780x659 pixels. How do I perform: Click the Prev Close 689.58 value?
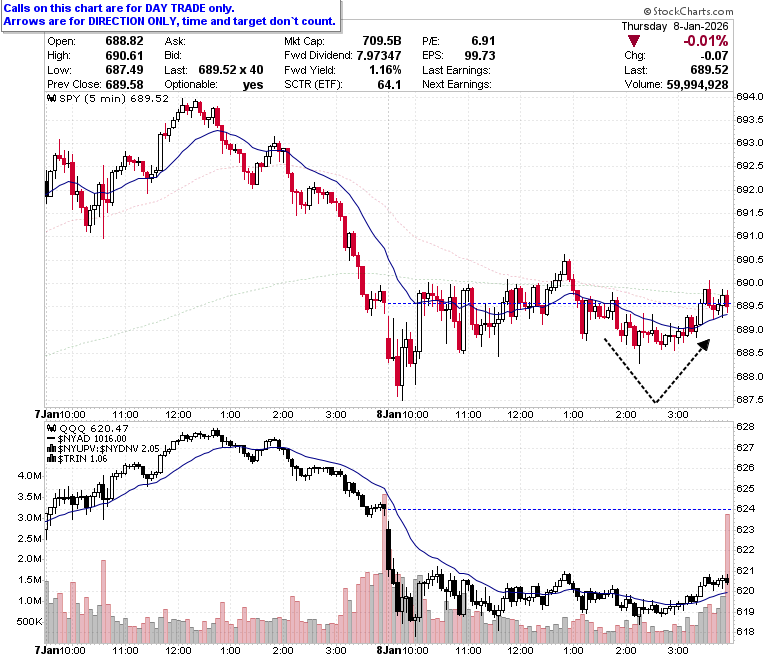tap(124, 85)
